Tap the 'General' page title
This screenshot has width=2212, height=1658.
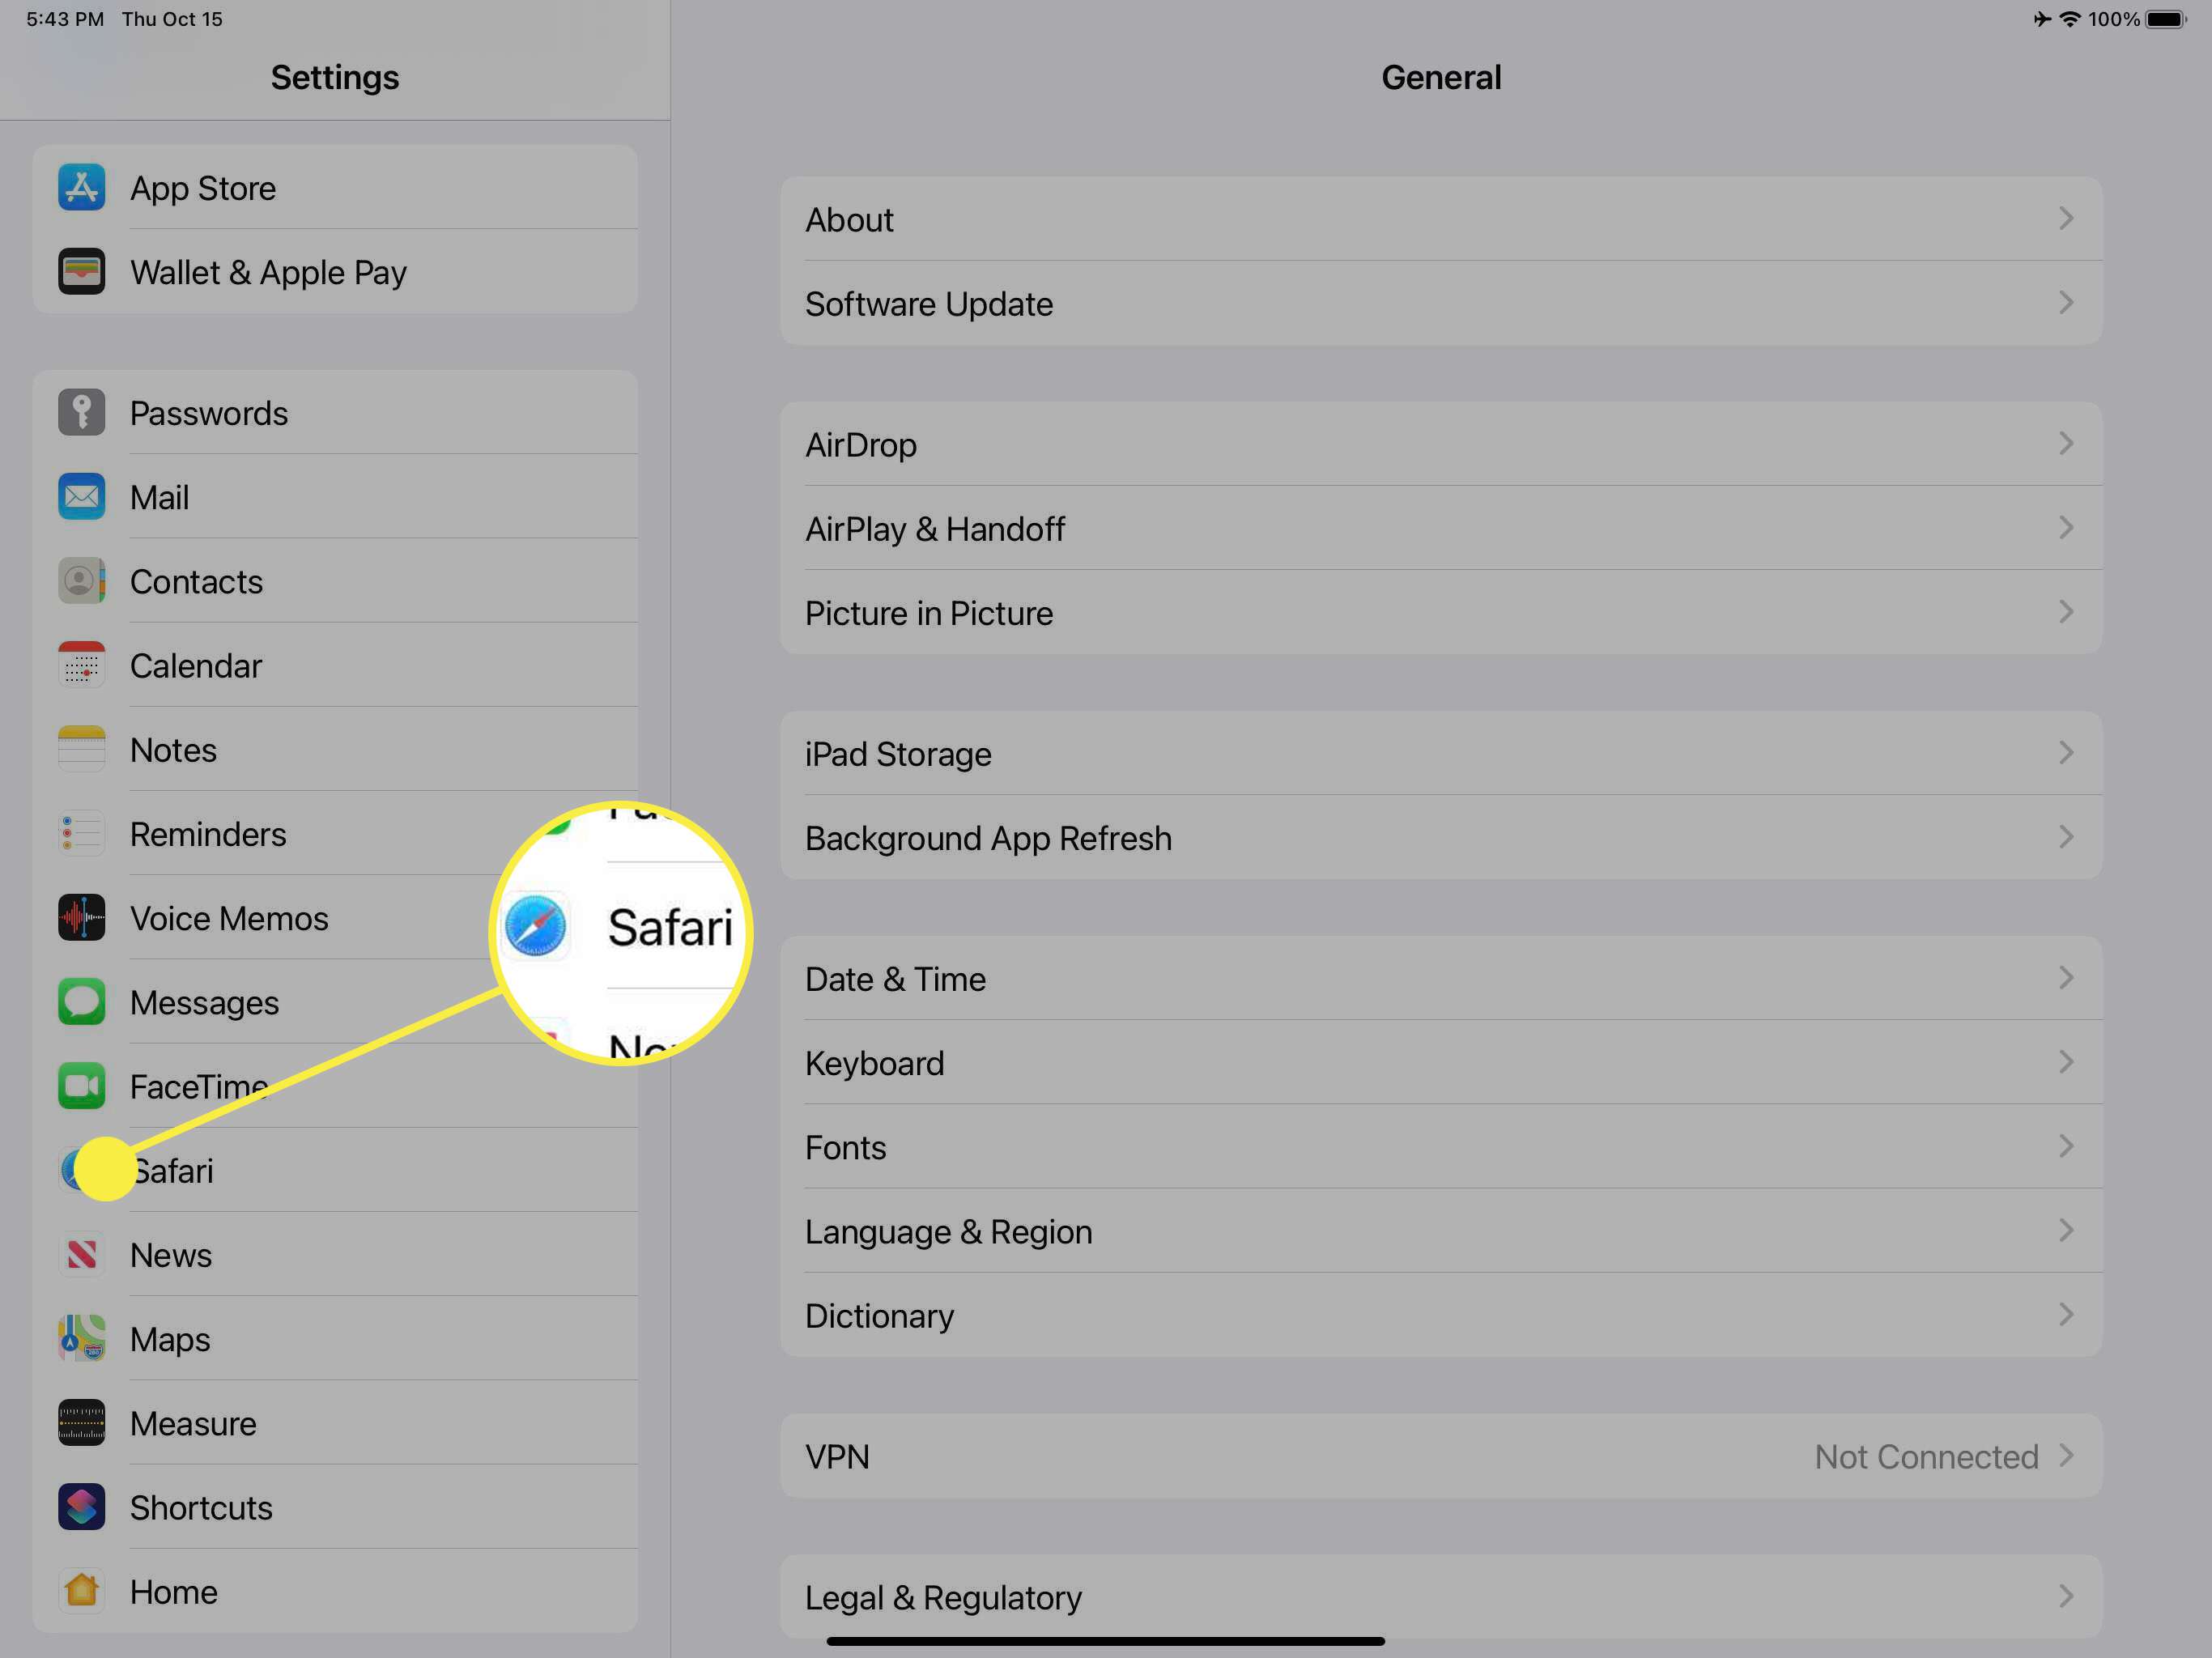click(x=1441, y=77)
